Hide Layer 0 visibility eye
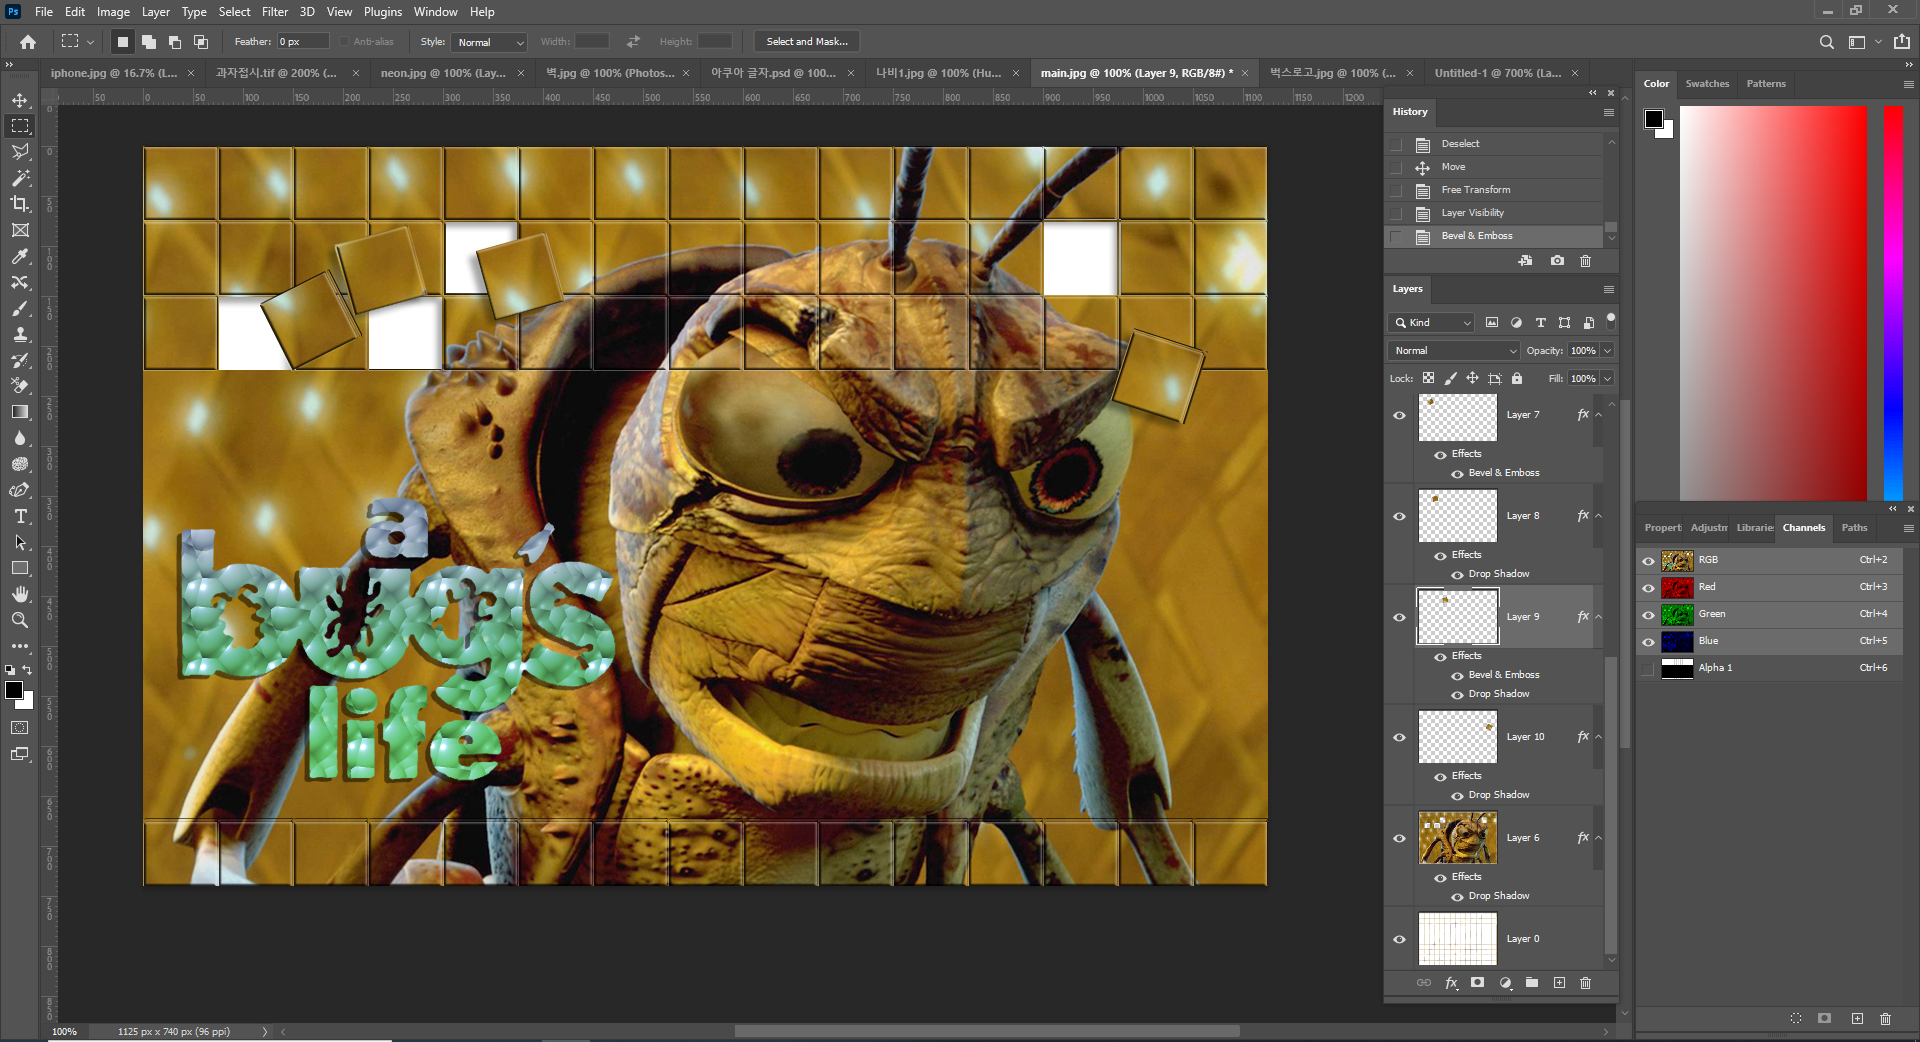Image resolution: width=1920 pixels, height=1042 pixels. 1399,940
